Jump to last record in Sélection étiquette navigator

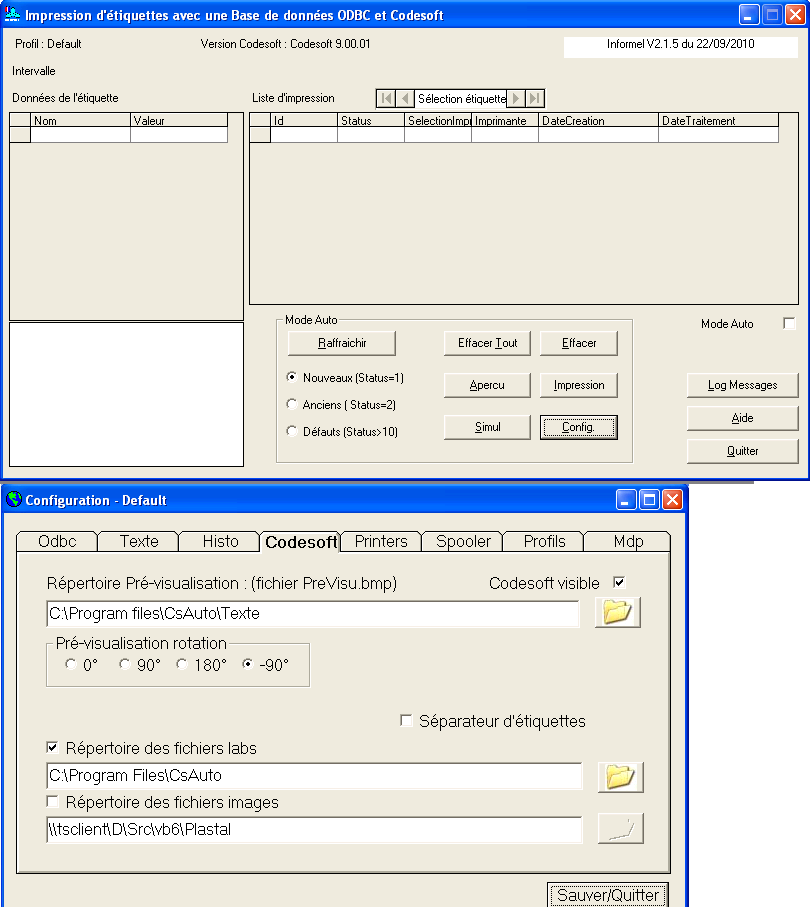535,98
